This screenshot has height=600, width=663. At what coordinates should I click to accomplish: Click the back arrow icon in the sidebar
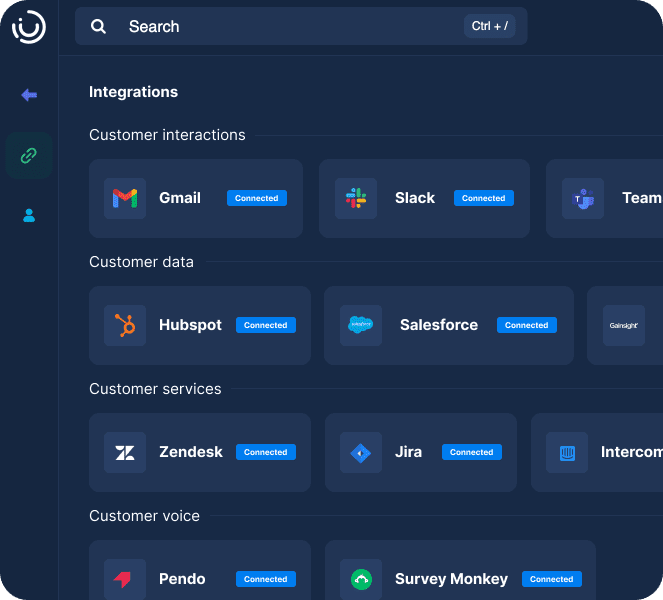point(29,95)
